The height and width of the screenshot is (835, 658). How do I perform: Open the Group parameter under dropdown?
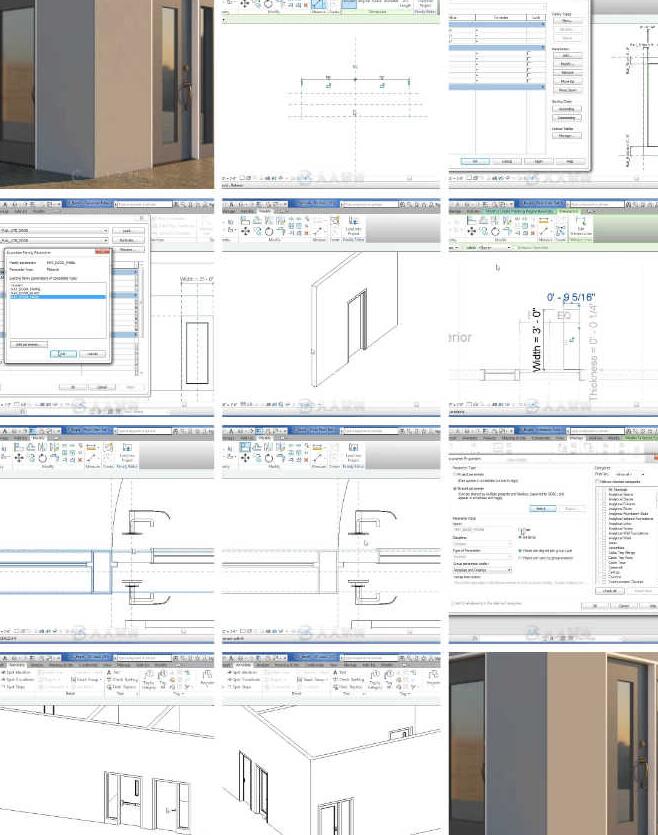click(482, 570)
